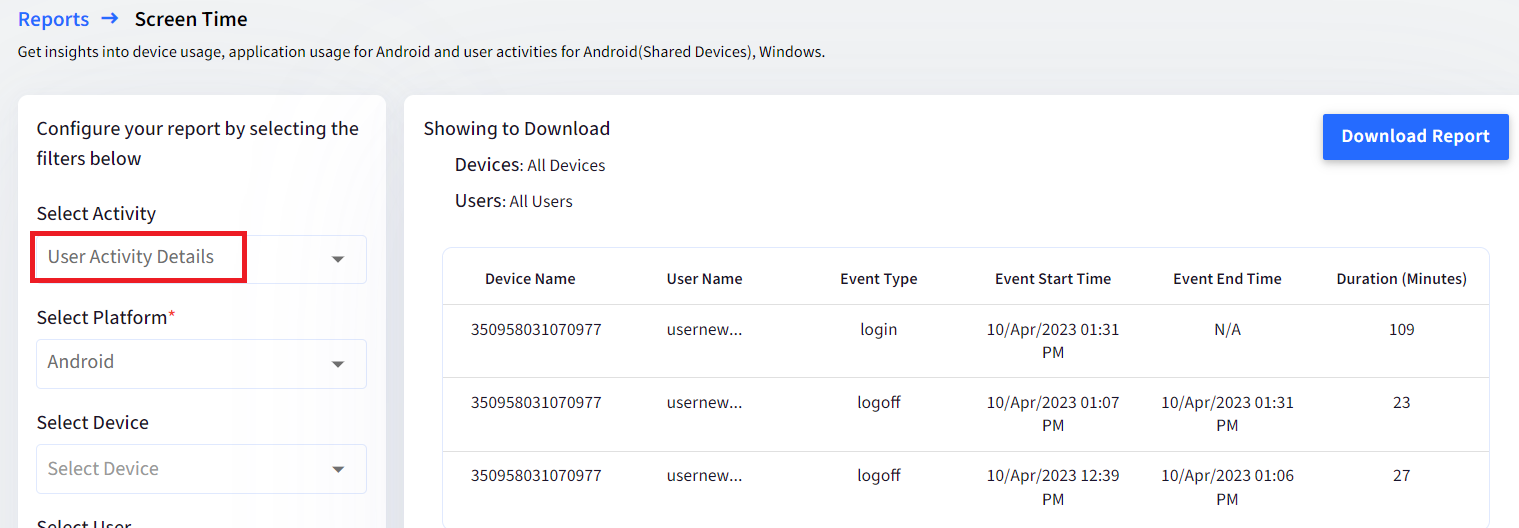
Task: Click the Android platform field
Action: click(x=201, y=364)
